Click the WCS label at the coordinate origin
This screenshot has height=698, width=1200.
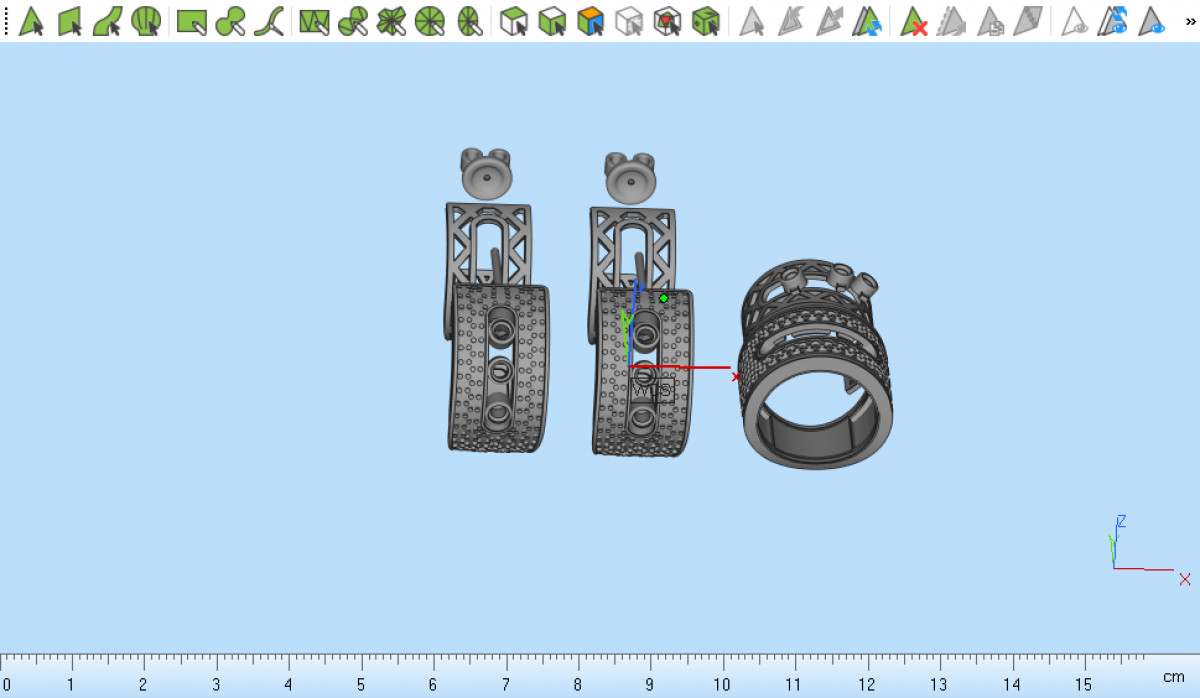[651, 390]
